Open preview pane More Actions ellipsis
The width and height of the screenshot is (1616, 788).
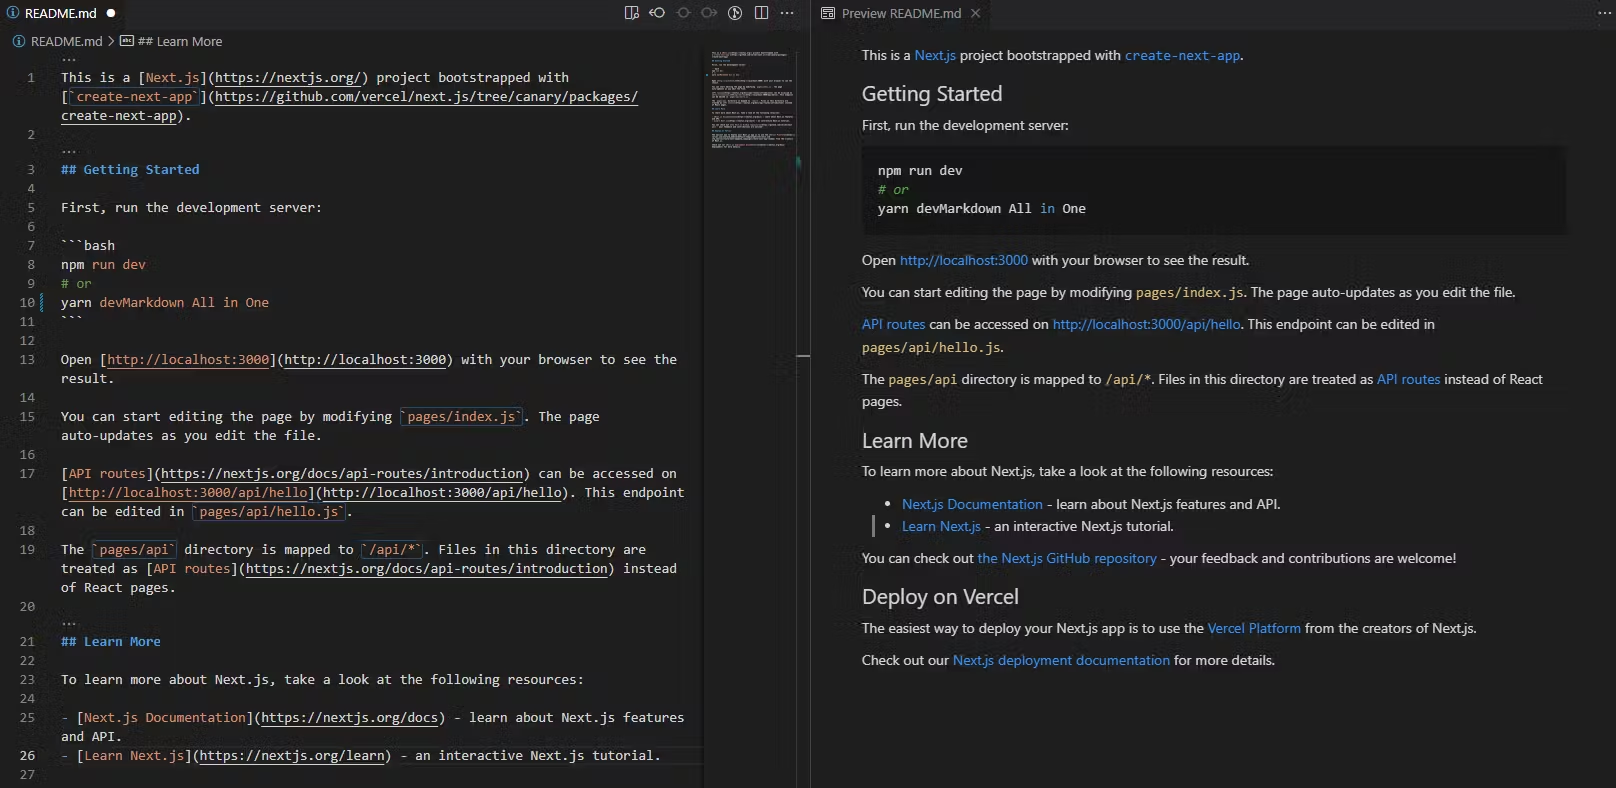pyautogui.click(x=1604, y=13)
